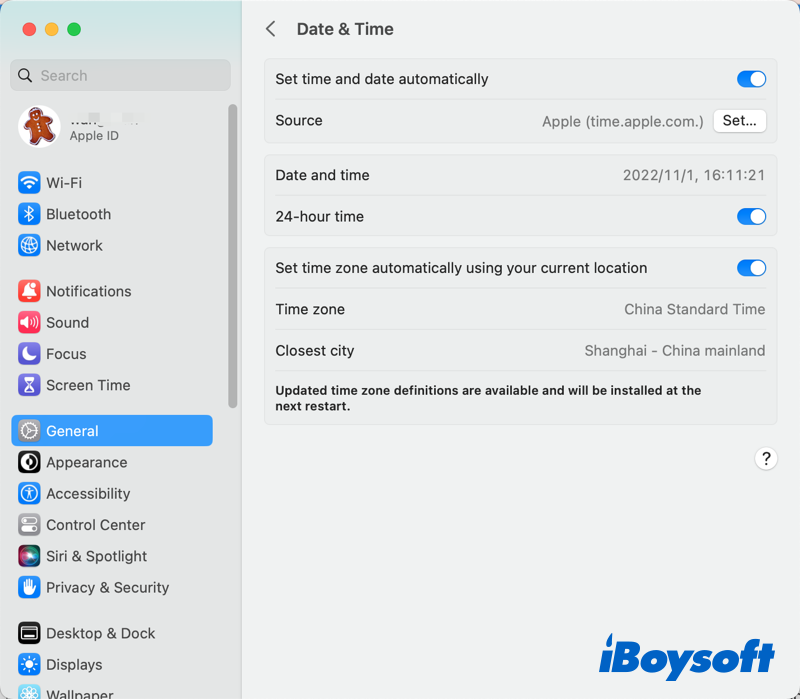Image resolution: width=800 pixels, height=699 pixels.
Task: Click the Set button for time source
Action: click(x=739, y=120)
